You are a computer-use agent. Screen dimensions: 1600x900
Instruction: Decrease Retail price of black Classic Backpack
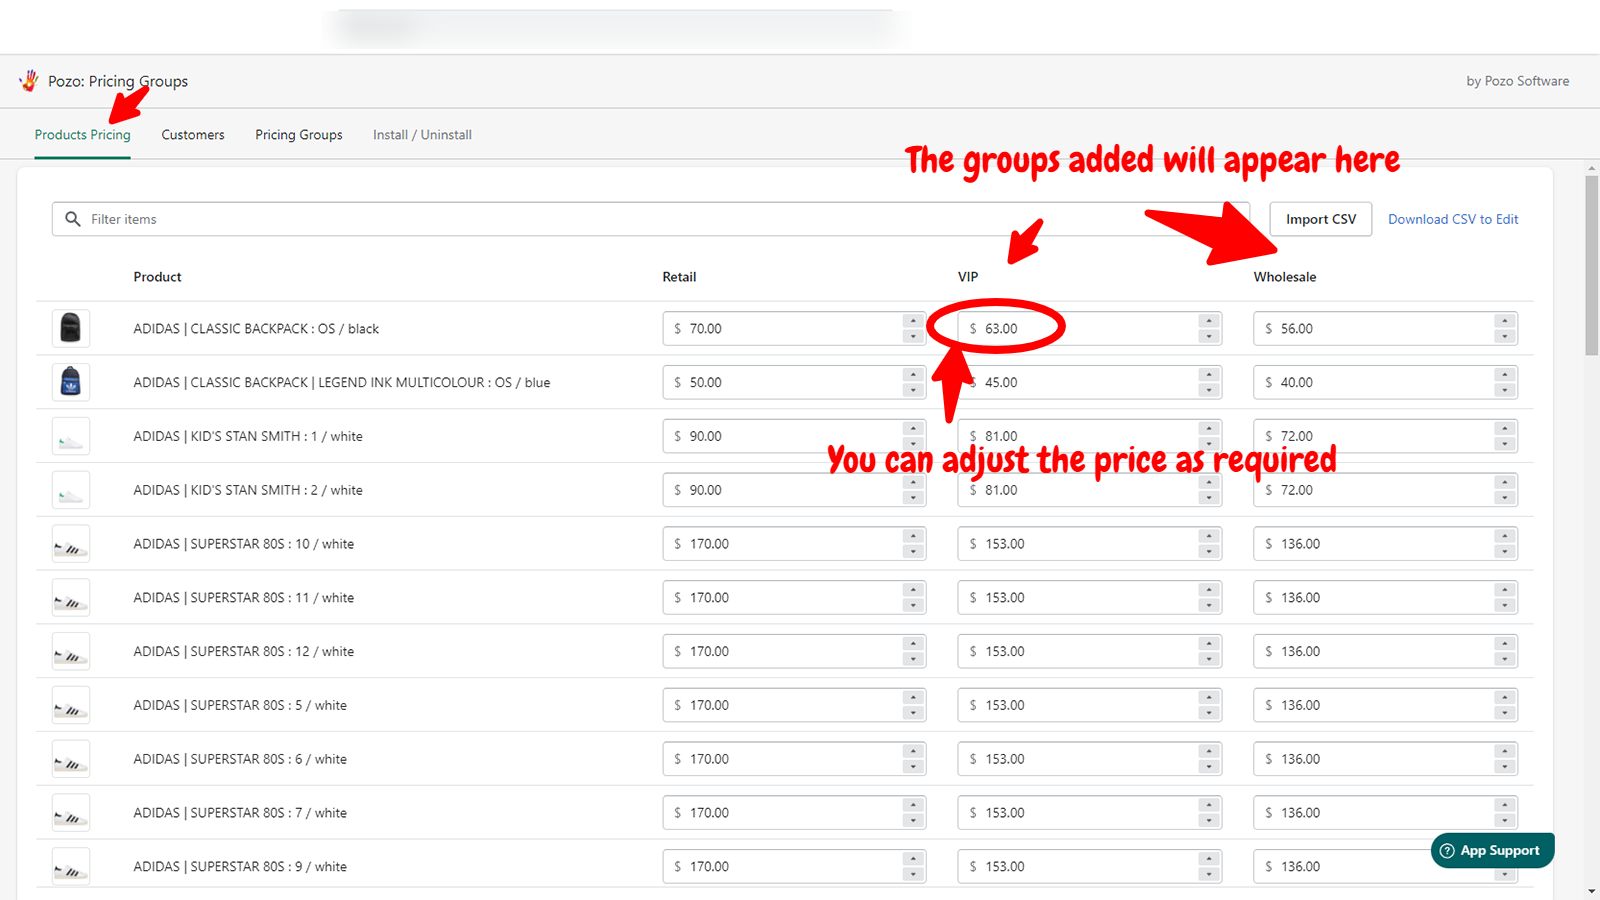pos(913,336)
